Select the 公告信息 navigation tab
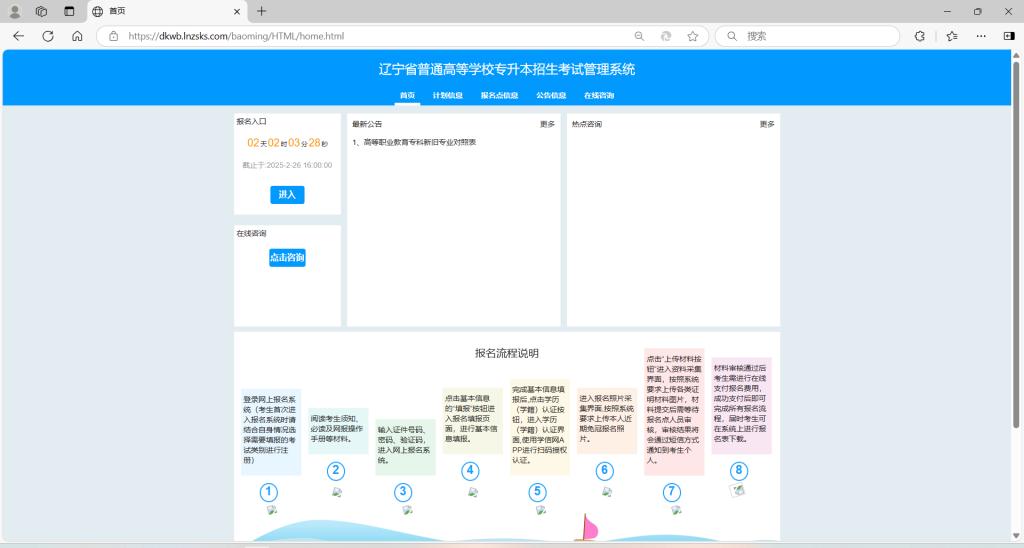 pos(551,96)
